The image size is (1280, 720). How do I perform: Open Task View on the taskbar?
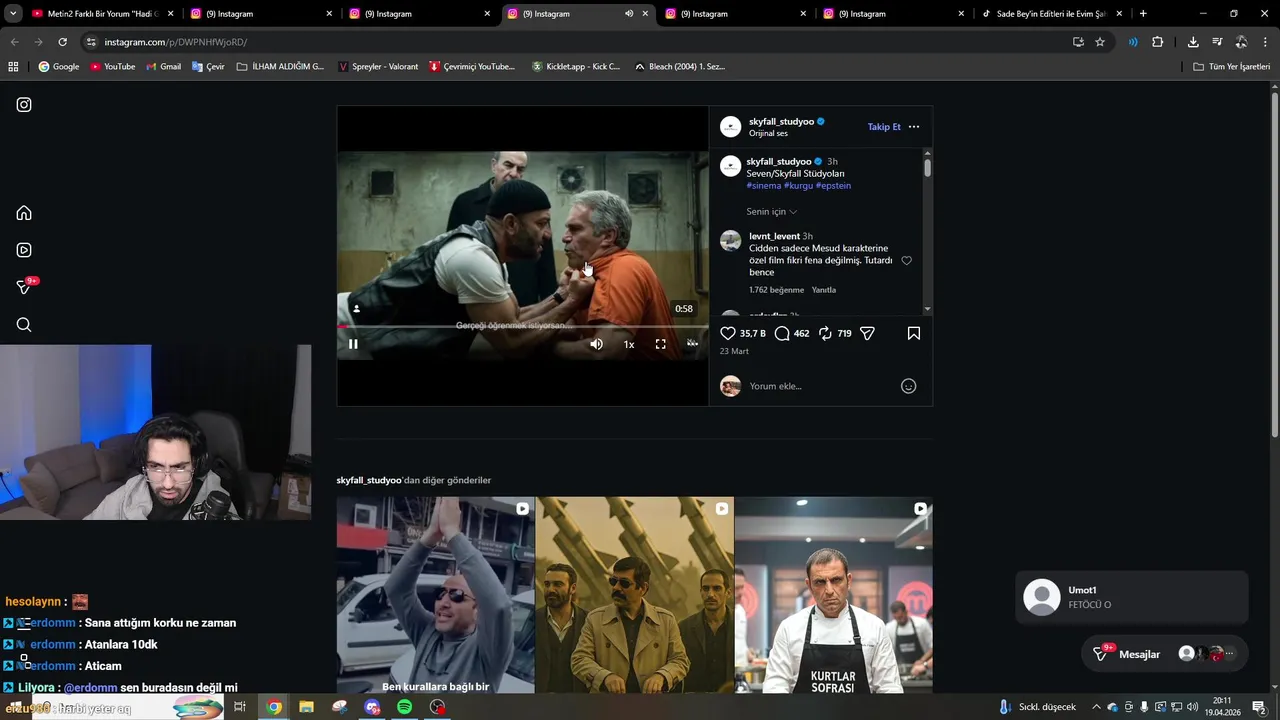click(240, 707)
